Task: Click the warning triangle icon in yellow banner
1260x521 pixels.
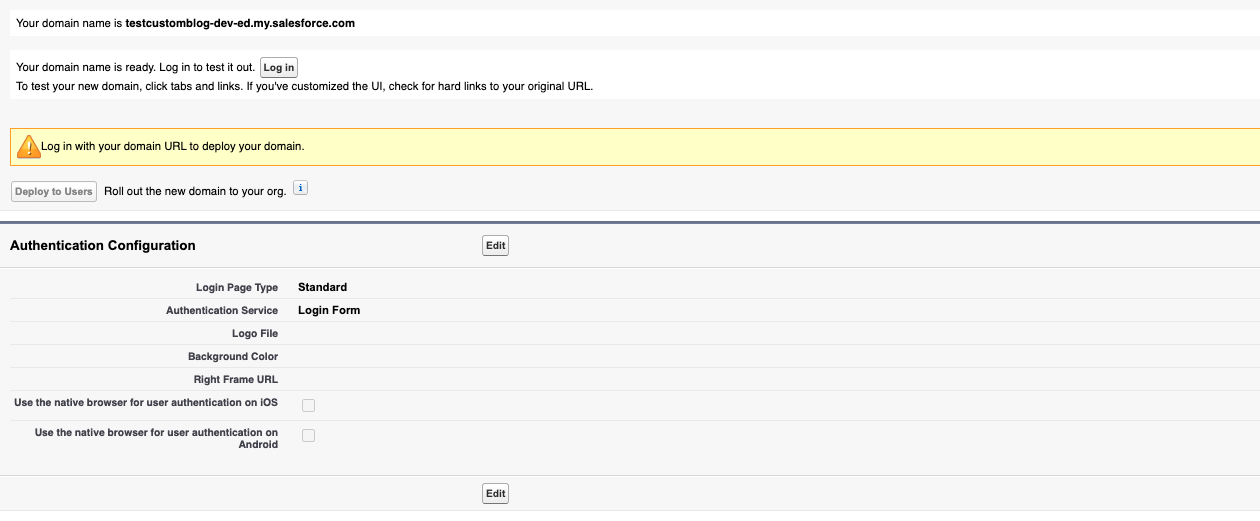Action: point(28,147)
